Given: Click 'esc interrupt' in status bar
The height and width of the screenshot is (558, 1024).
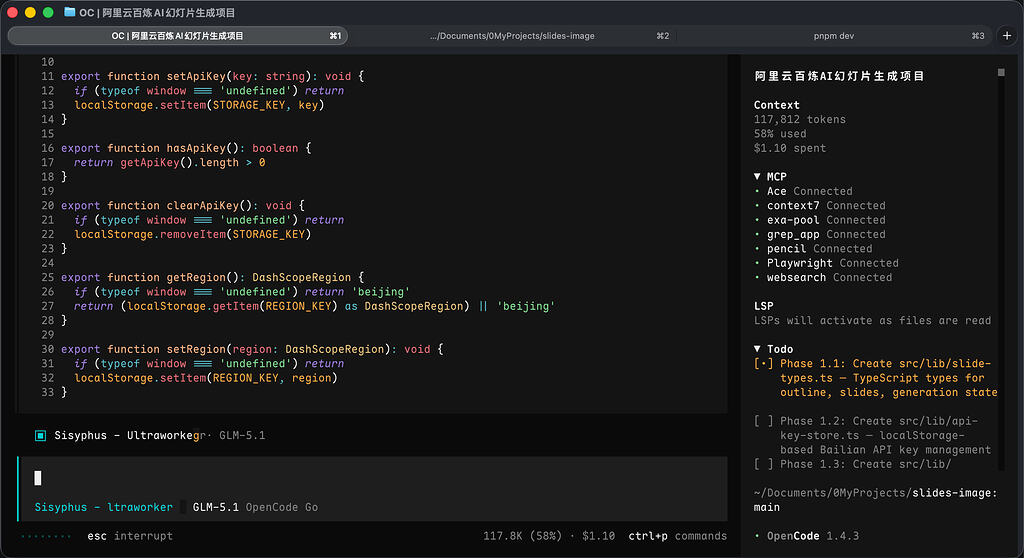Looking at the screenshot, I should point(130,536).
